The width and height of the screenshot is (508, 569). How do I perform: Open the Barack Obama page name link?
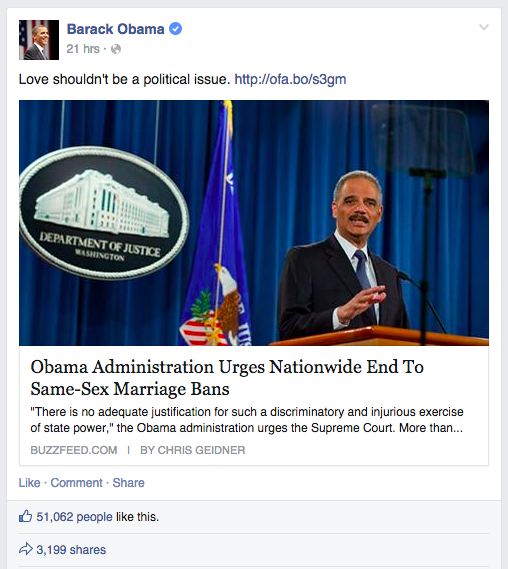tap(115, 29)
